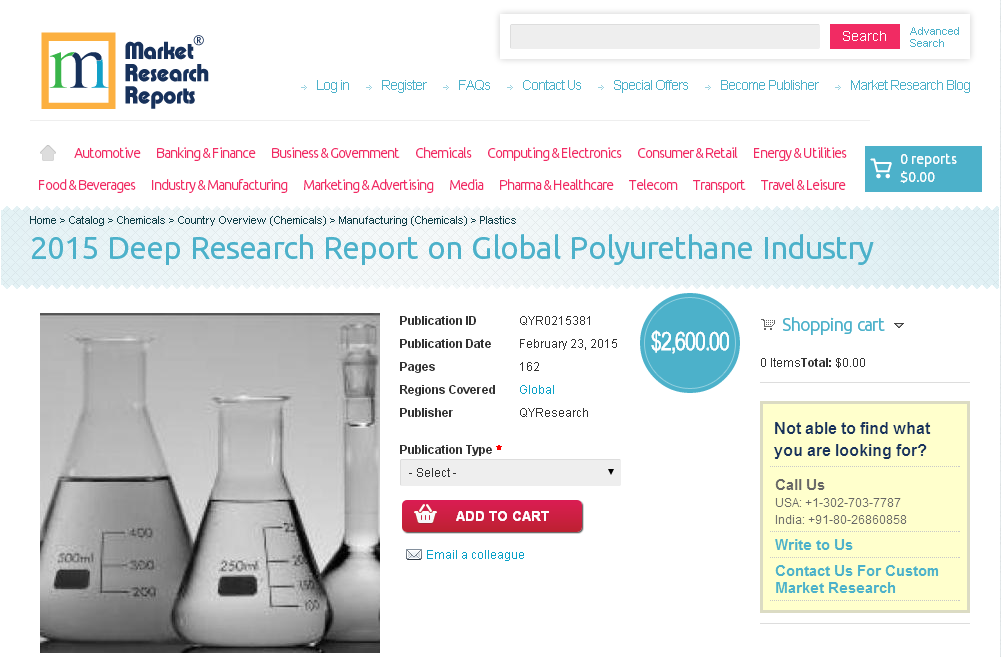Open the Plastics breadcrumb link
Viewport: 1001px width, 657px height.
tap(498, 220)
